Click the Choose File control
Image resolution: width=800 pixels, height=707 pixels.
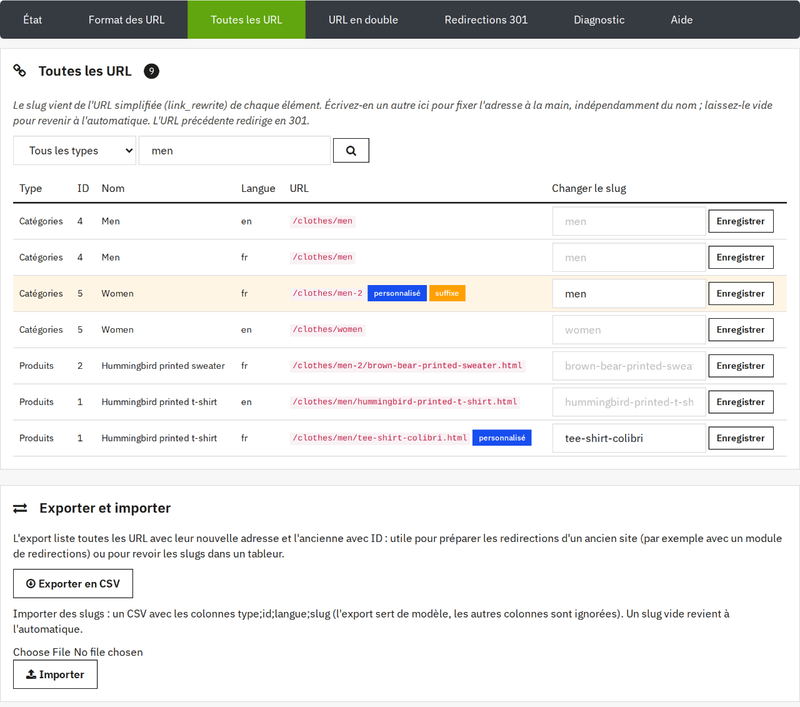pyautogui.click(x=78, y=652)
